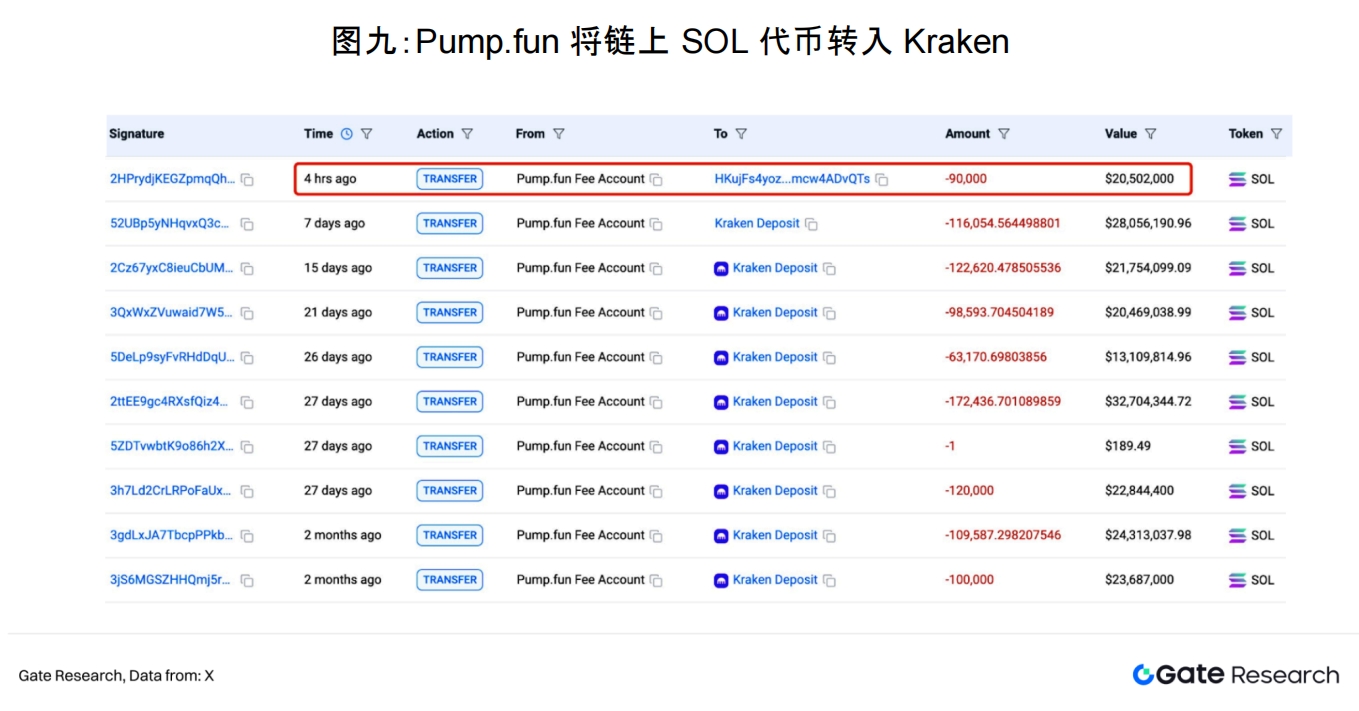
Task: Click value $22,844,400
Action: pyautogui.click(x=1140, y=490)
